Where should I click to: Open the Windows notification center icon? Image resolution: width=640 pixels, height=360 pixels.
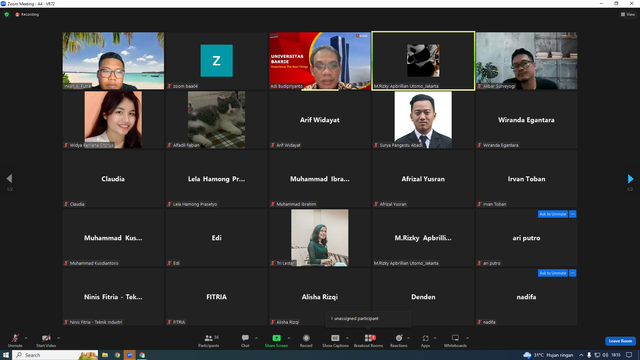click(x=629, y=355)
